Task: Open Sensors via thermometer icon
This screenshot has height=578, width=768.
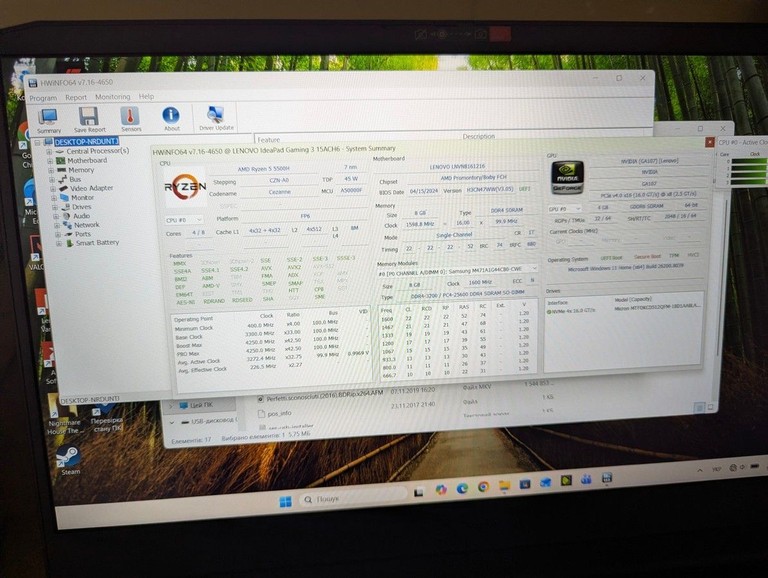Action: tap(130, 116)
